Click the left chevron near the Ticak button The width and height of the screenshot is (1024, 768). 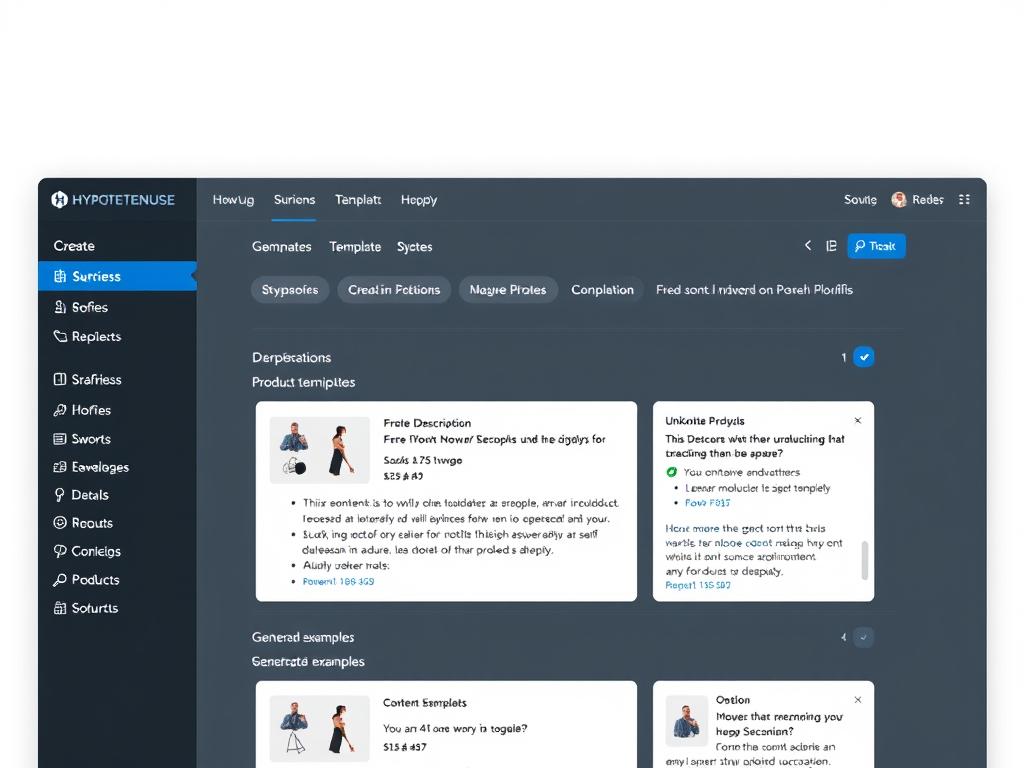808,246
